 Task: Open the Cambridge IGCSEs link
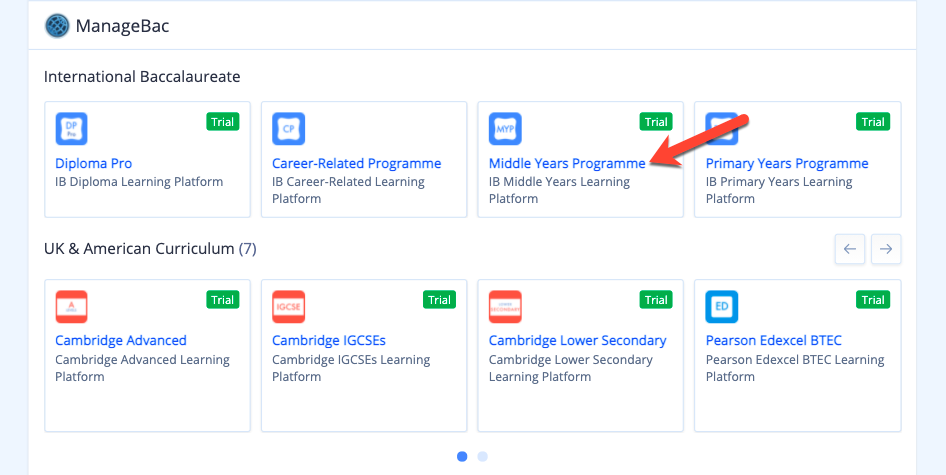coord(329,340)
